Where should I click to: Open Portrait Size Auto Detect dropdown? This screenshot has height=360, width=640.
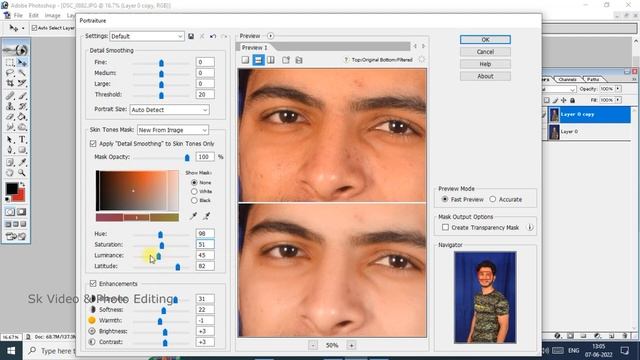click(169, 110)
